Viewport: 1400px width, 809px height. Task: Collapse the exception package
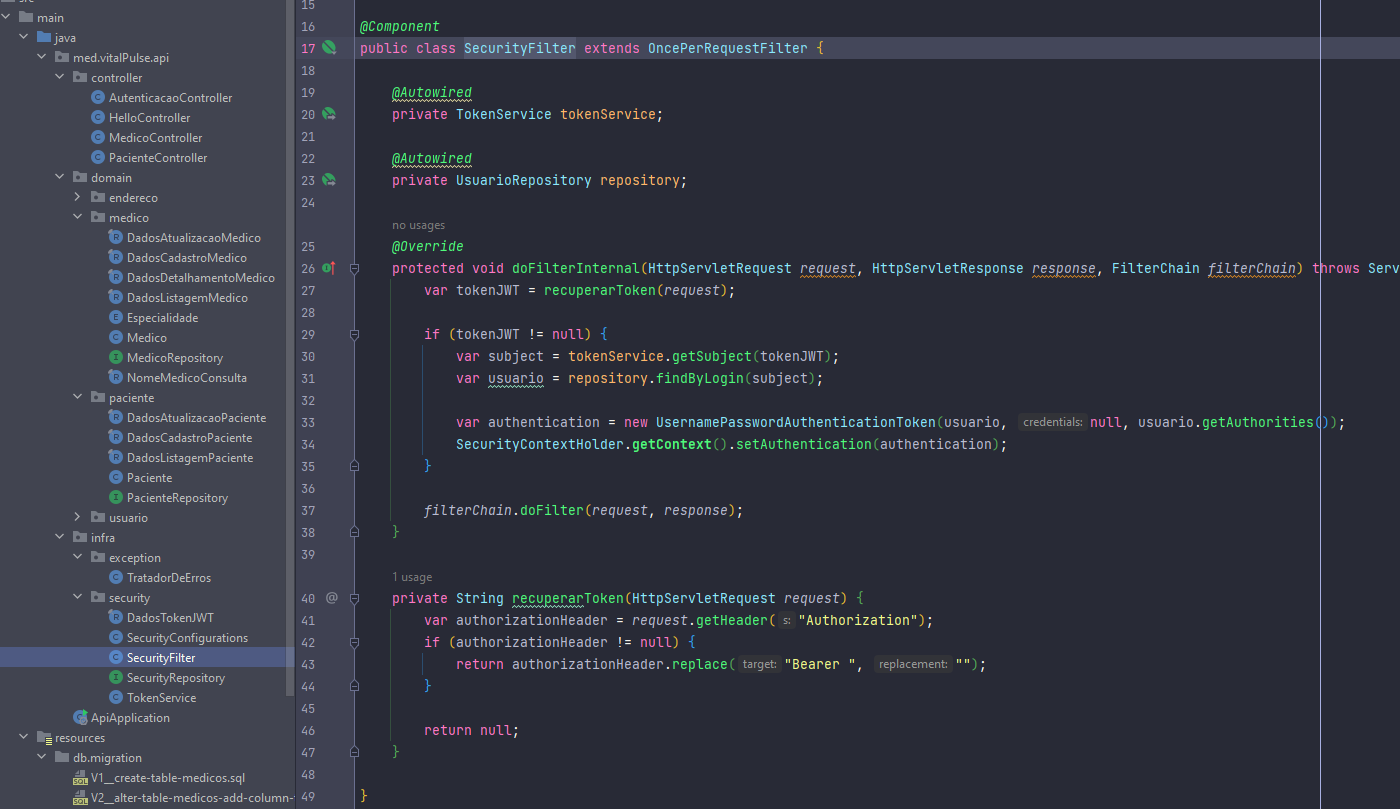coord(77,558)
